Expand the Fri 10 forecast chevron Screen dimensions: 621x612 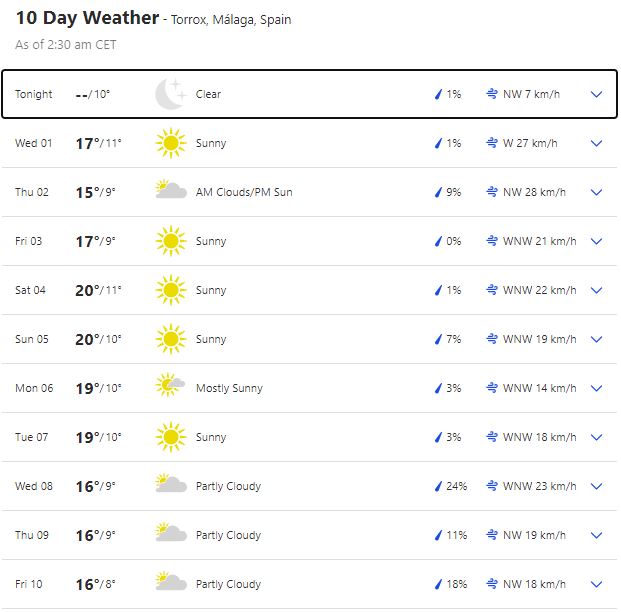tap(597, 584)
